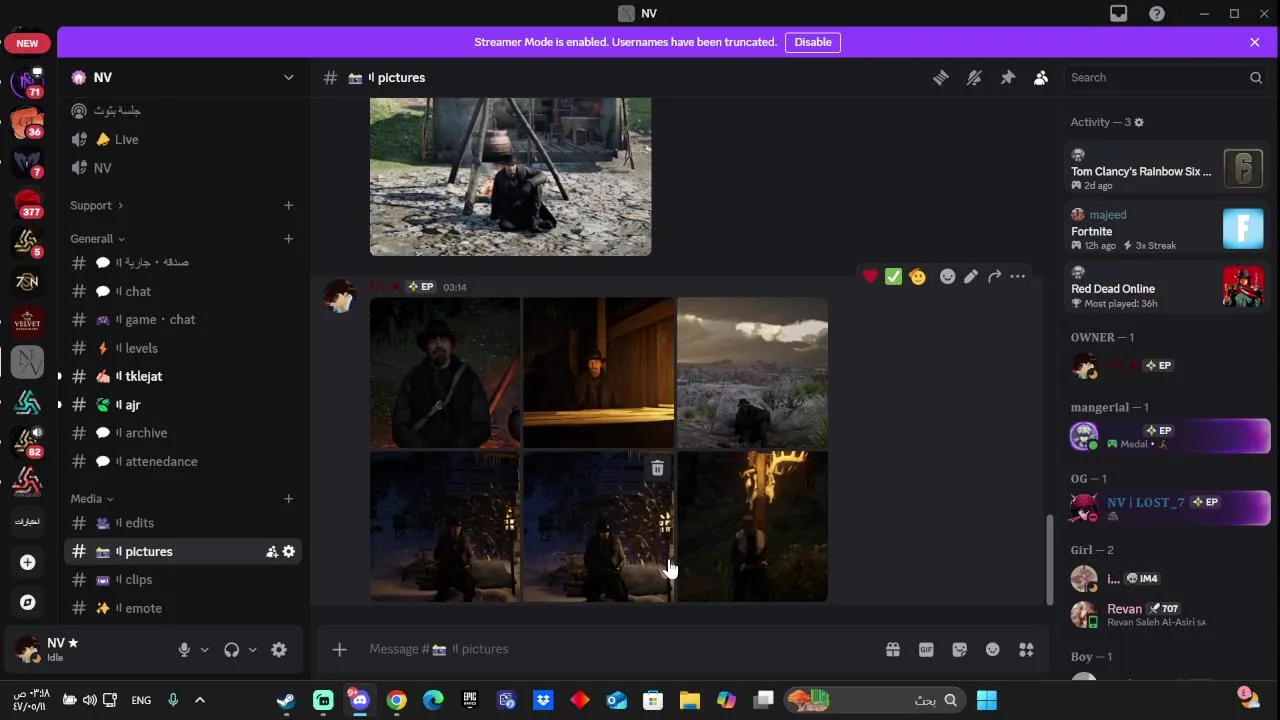Edit the message with pencil icon

tap(971, 276)
